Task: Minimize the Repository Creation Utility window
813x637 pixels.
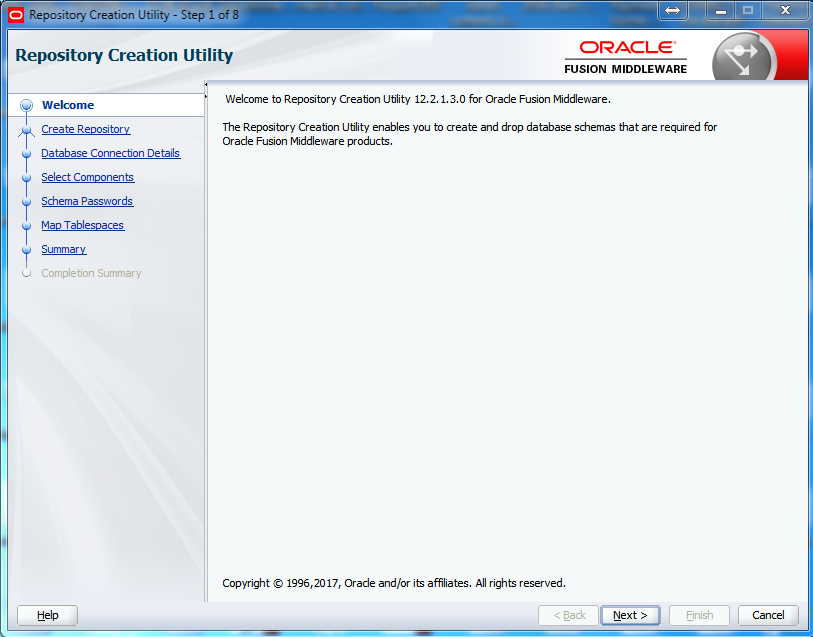Action: point(721,10)
